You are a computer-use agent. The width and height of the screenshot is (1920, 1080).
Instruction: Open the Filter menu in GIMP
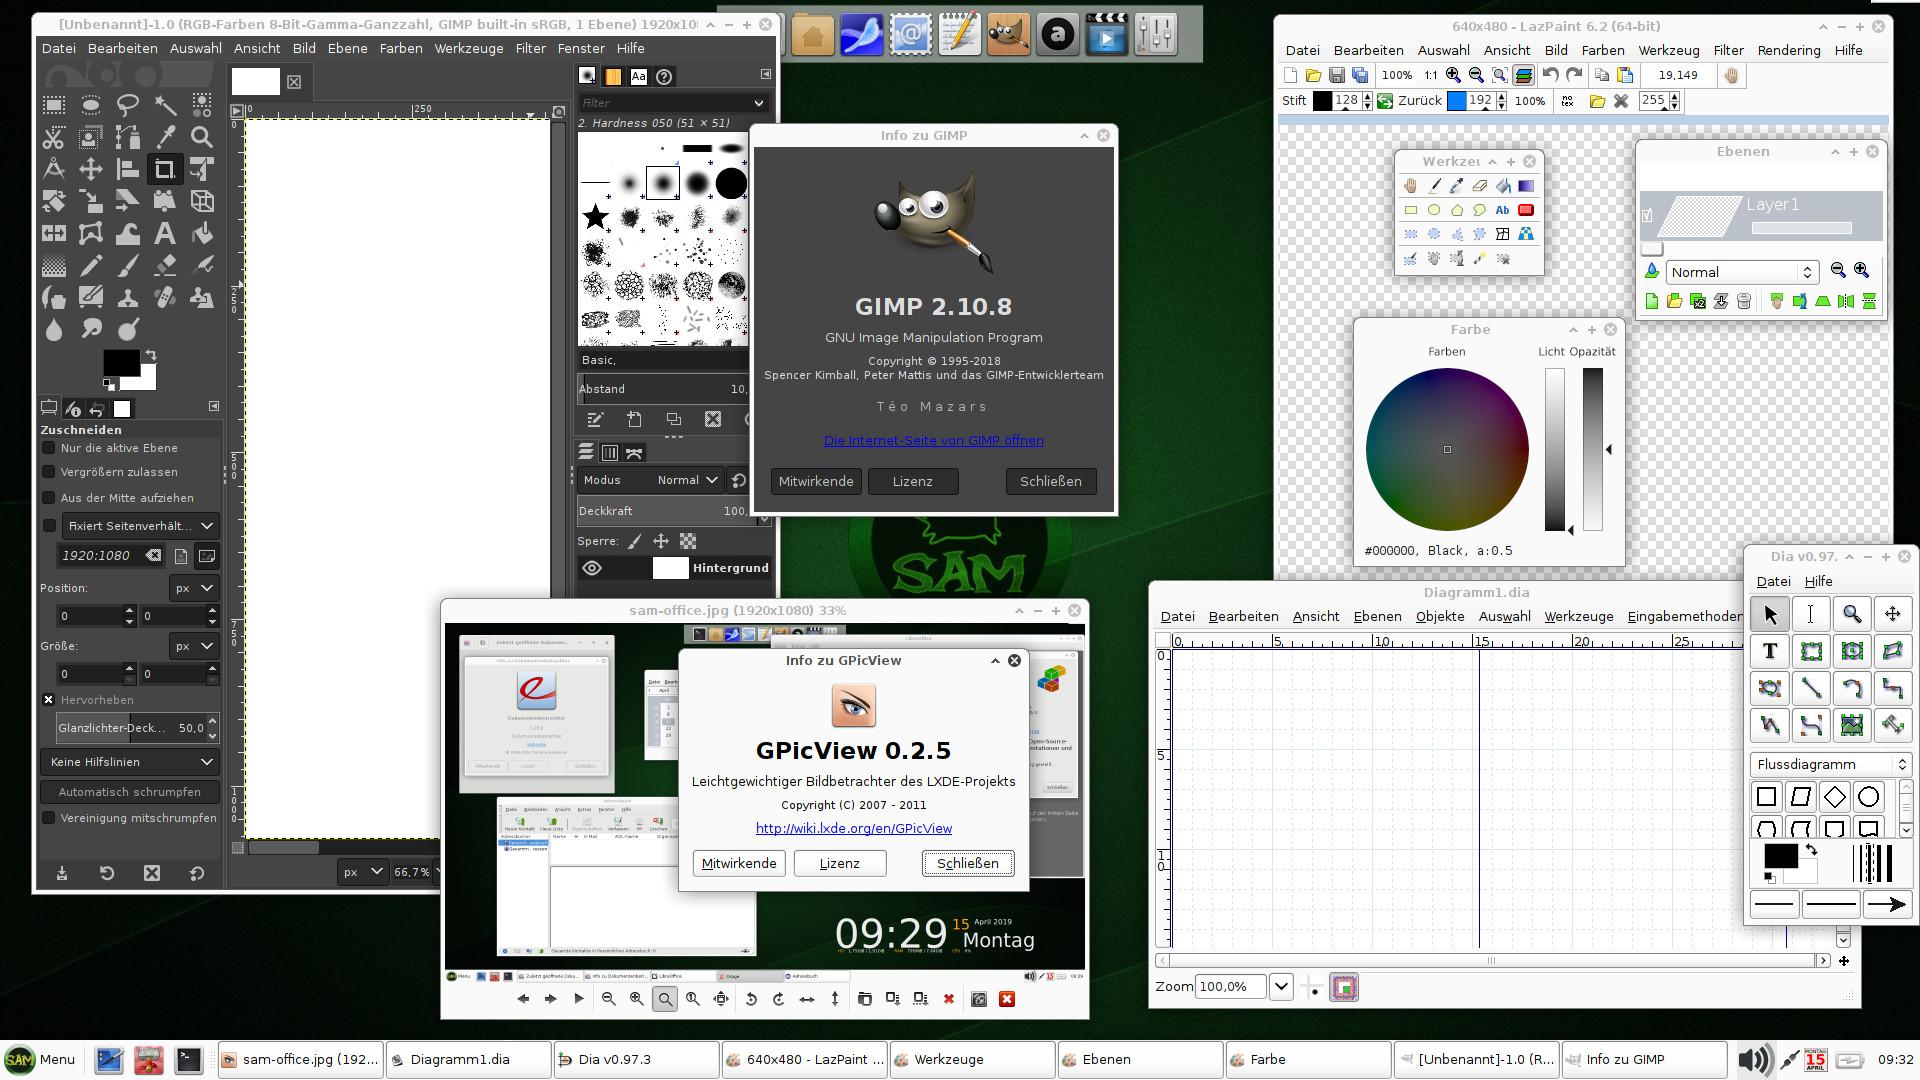pyautogui.click(x=530, y=48)
